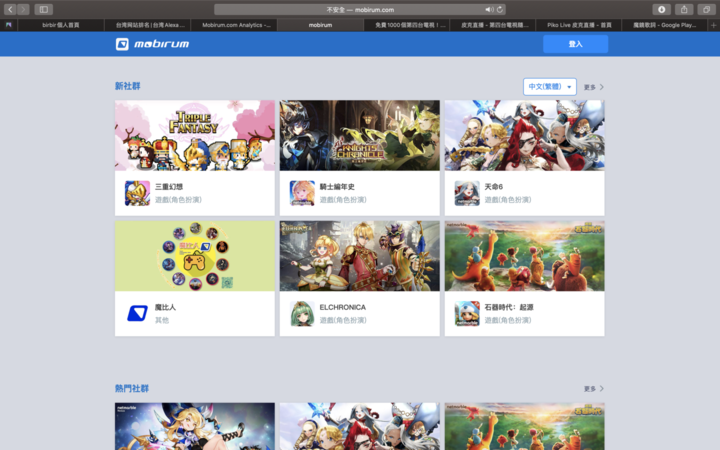
Task: Click the 三重幻想 community title
Action: (x=169, y=186)
